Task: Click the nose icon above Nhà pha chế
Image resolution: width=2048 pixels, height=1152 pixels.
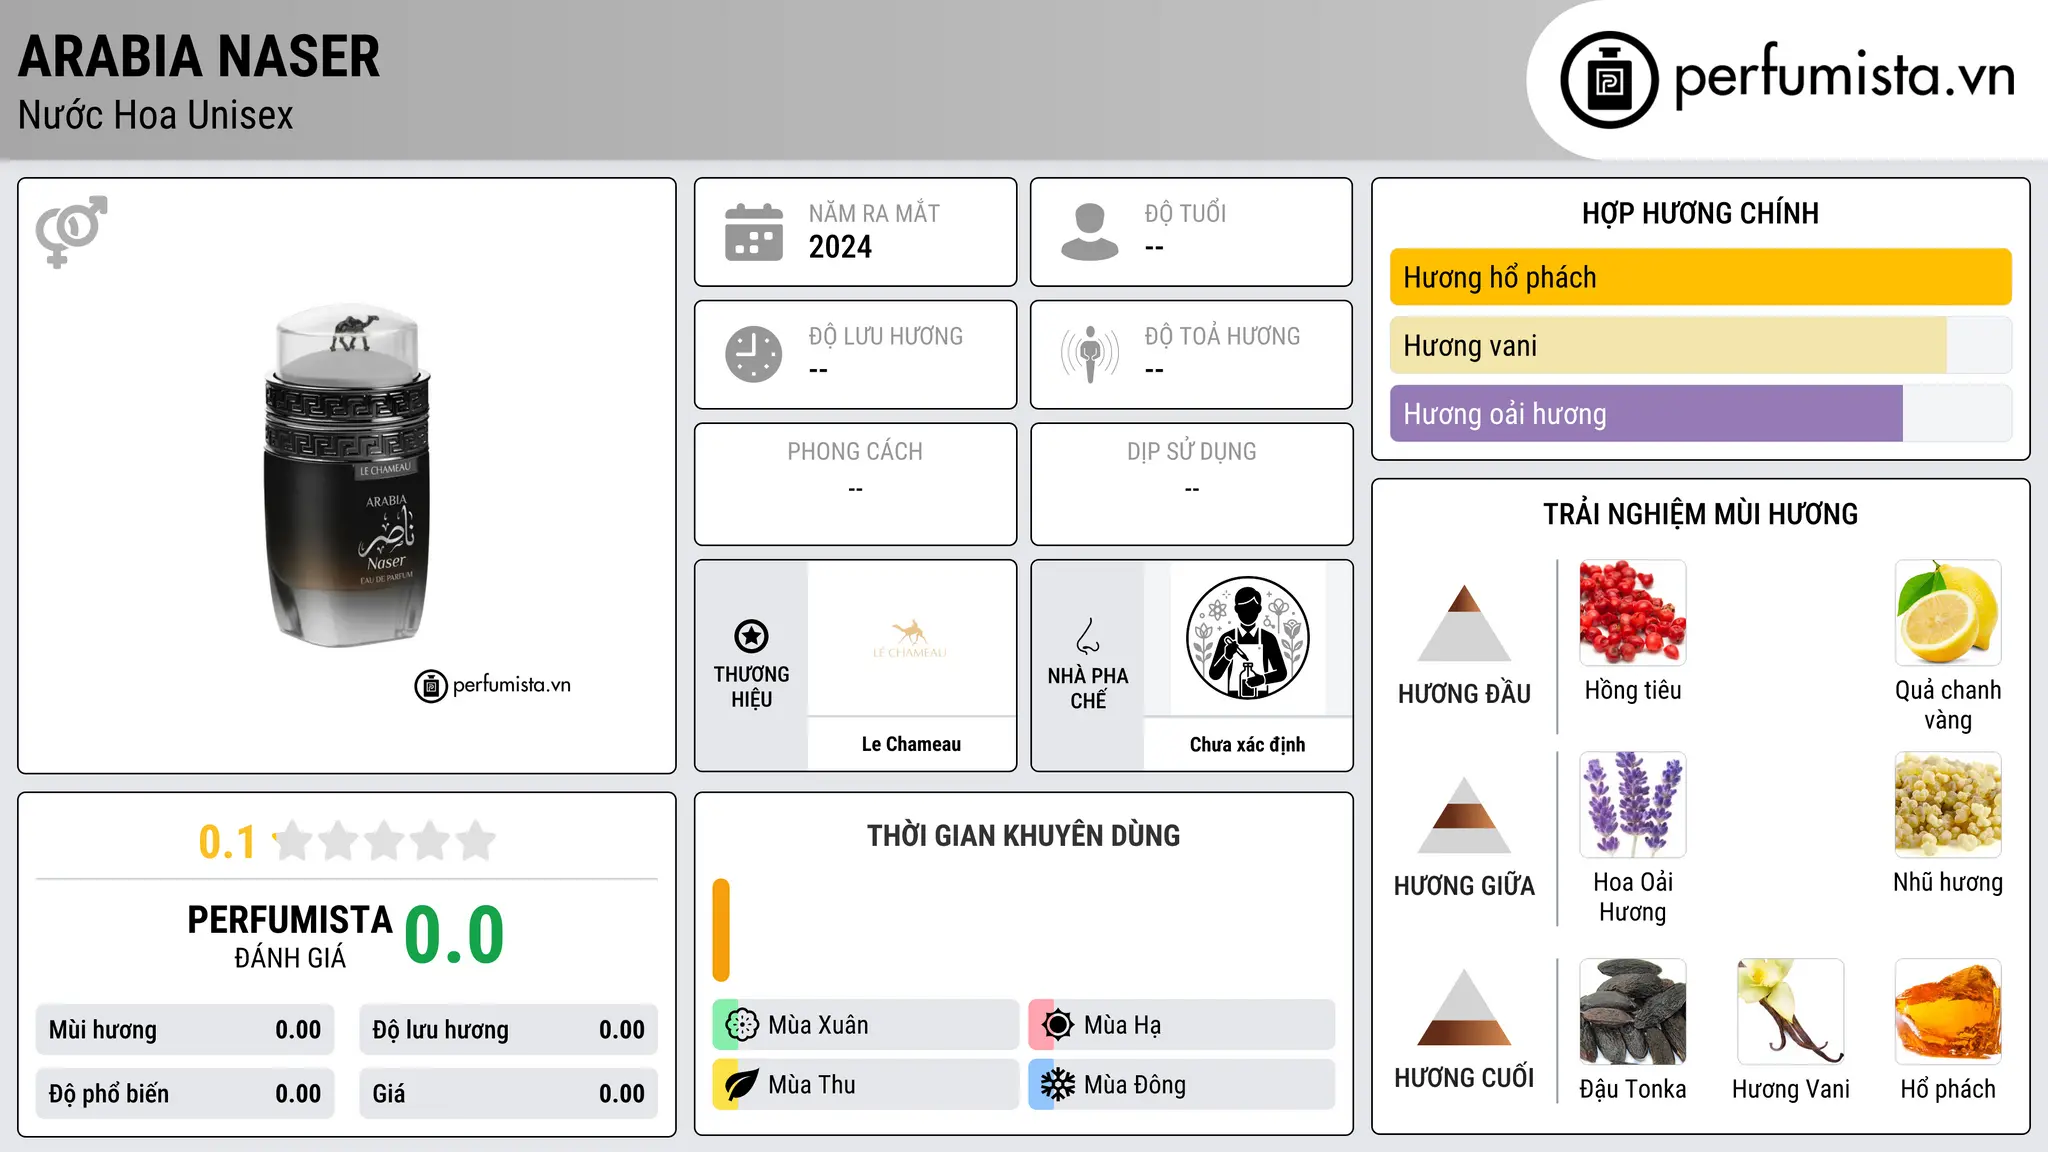Action: click(x=1088, y=635)
